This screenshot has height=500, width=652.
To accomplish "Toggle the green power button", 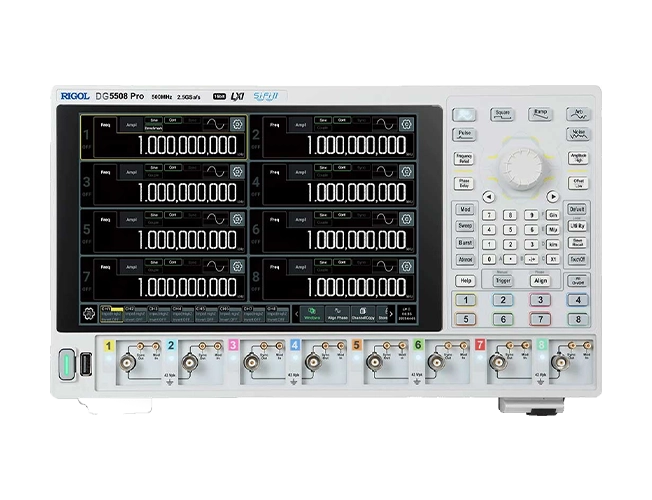I will 67,364.
